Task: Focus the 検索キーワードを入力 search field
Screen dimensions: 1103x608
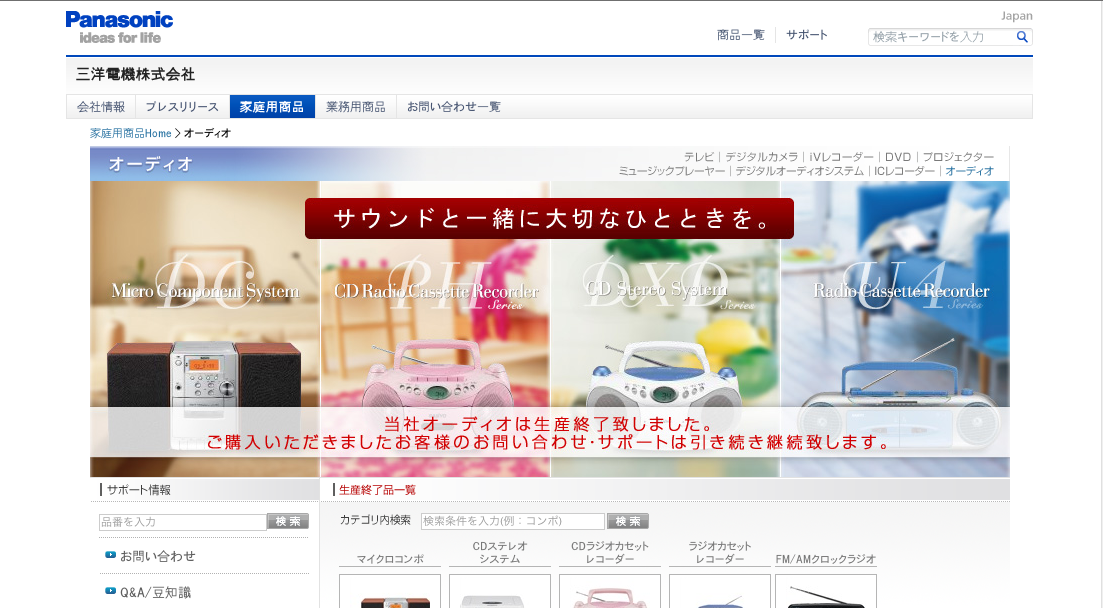Action: click(x=941, y=37)
